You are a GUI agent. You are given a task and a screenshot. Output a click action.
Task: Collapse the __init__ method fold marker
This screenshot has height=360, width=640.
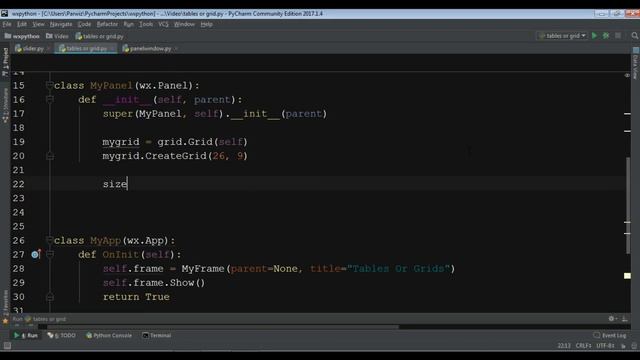click(x=50, y=99)
